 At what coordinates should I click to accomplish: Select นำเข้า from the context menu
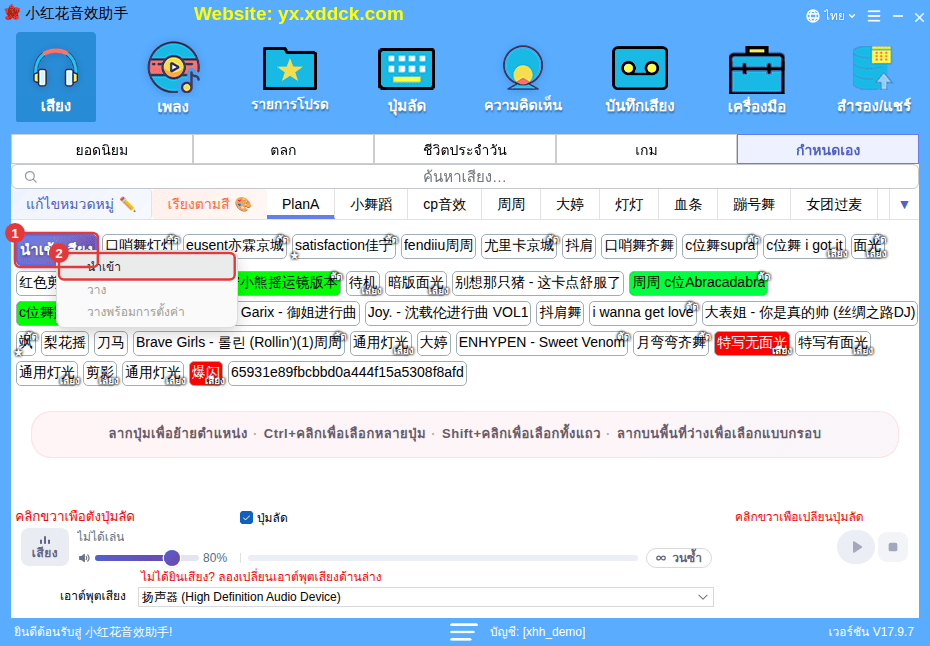tap(147, 266)
